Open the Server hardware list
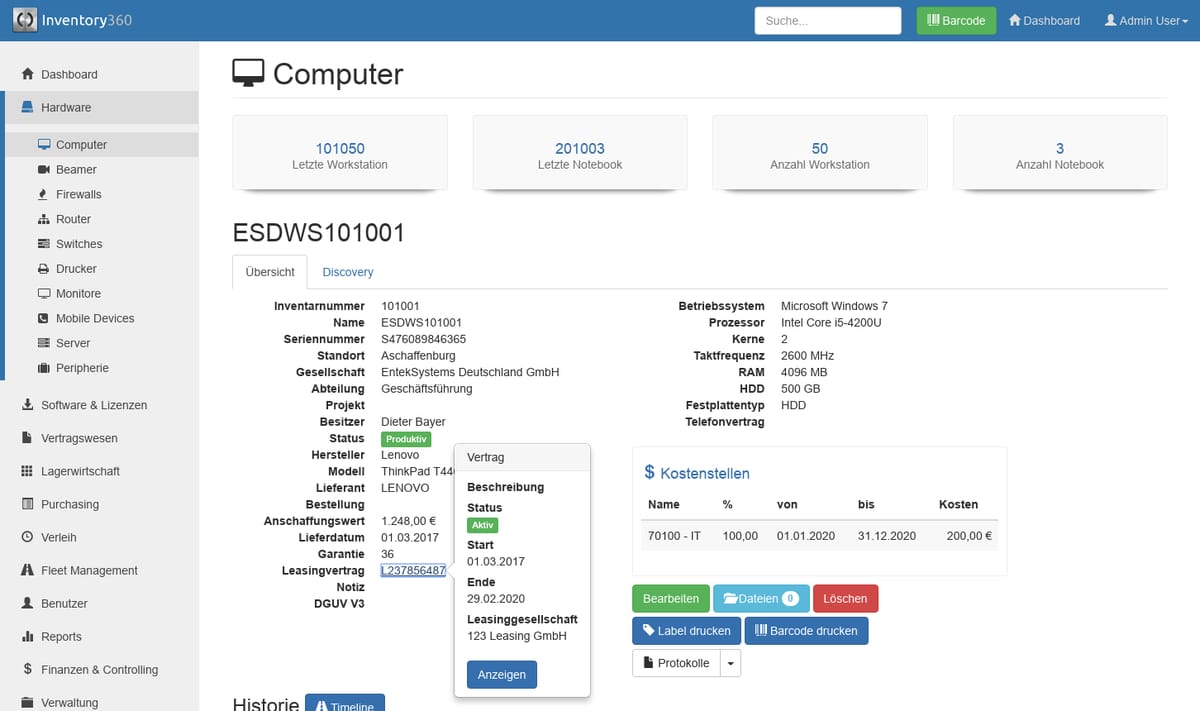 73,343
